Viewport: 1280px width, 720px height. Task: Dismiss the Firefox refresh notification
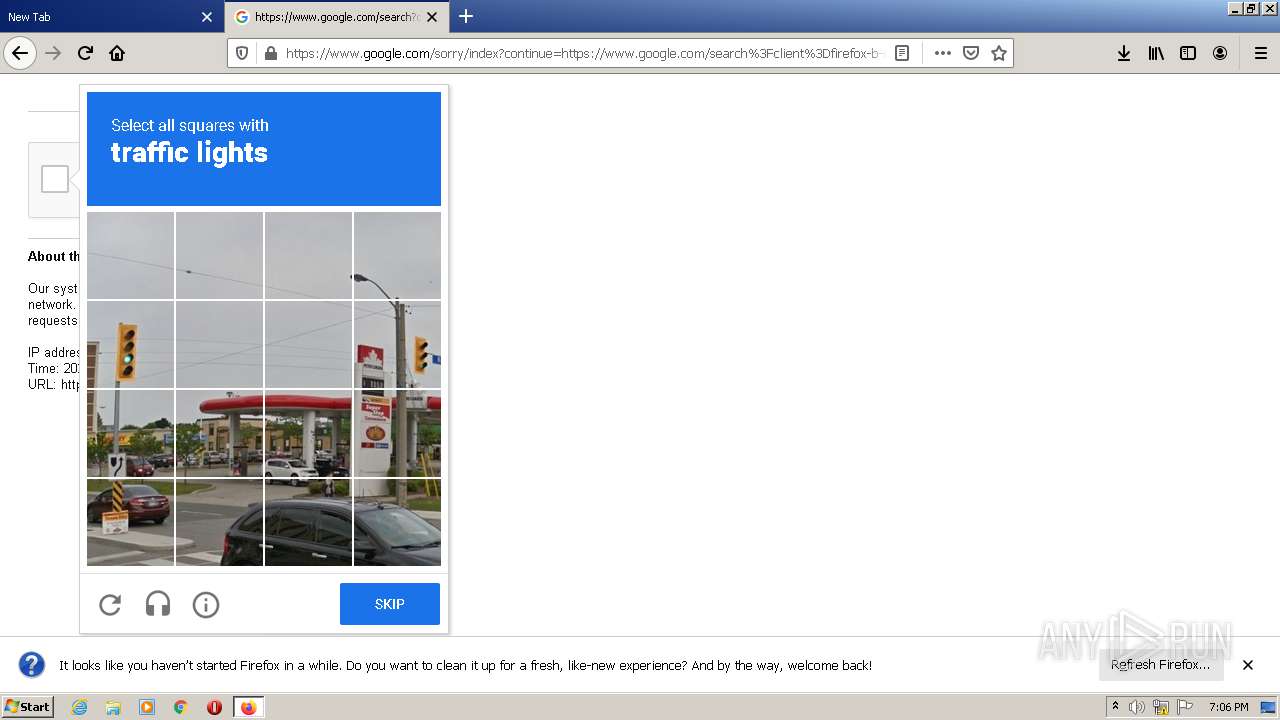1248,665
